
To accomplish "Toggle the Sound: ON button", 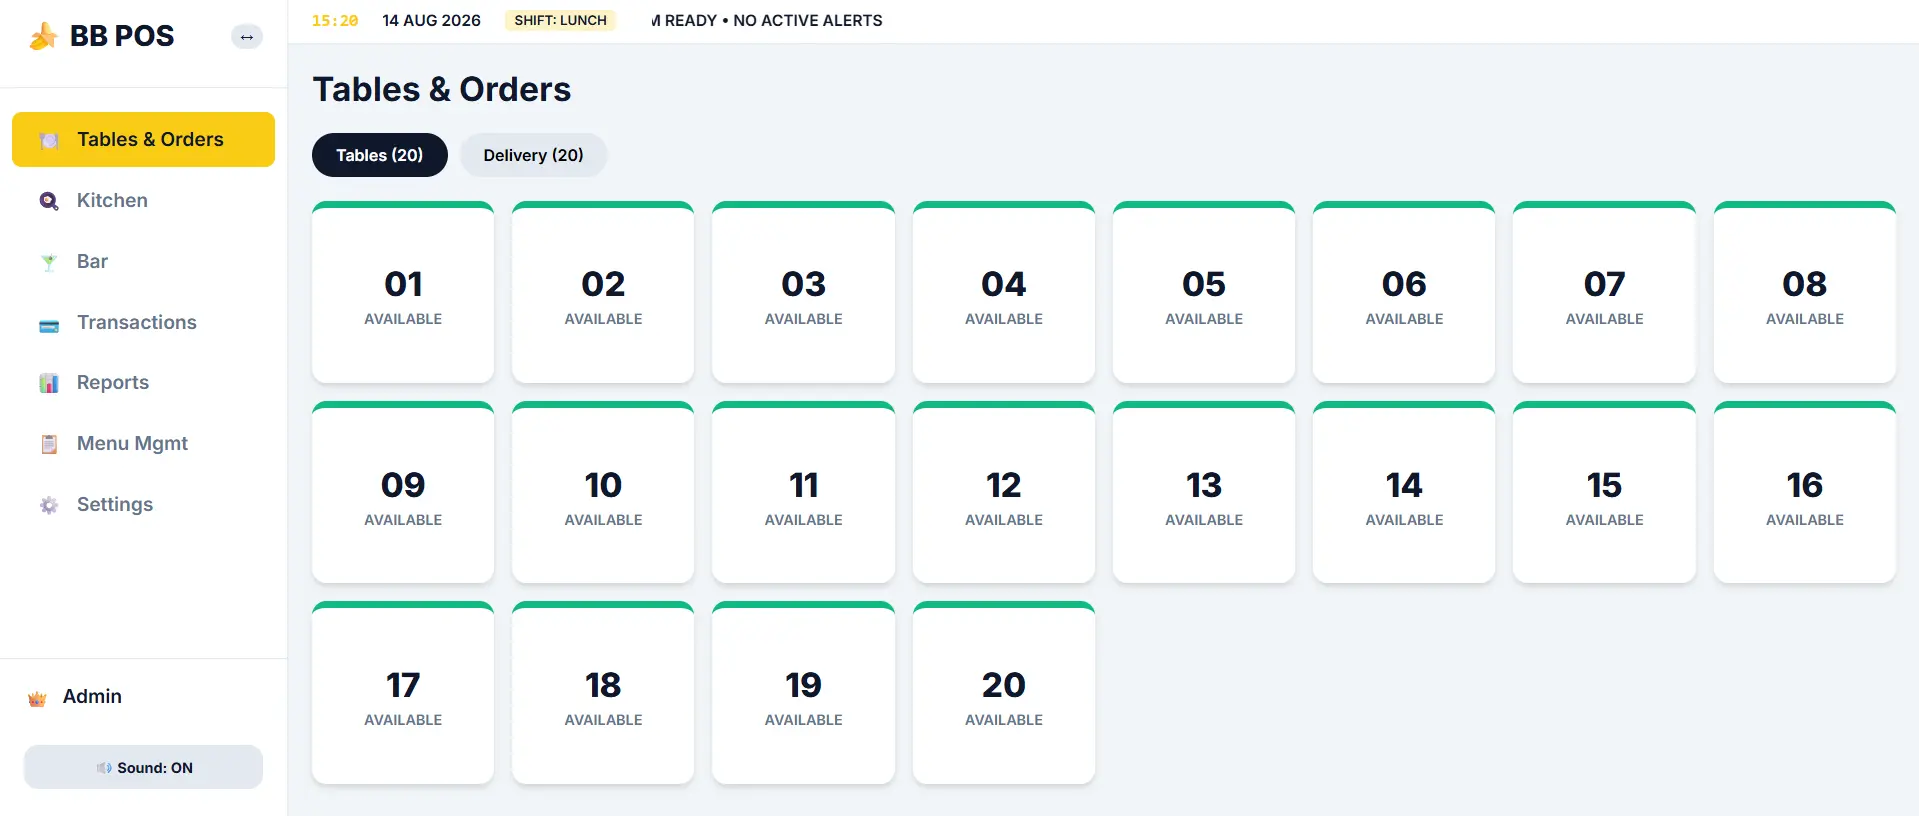I will pyautogui.click(x=143, y=767).
